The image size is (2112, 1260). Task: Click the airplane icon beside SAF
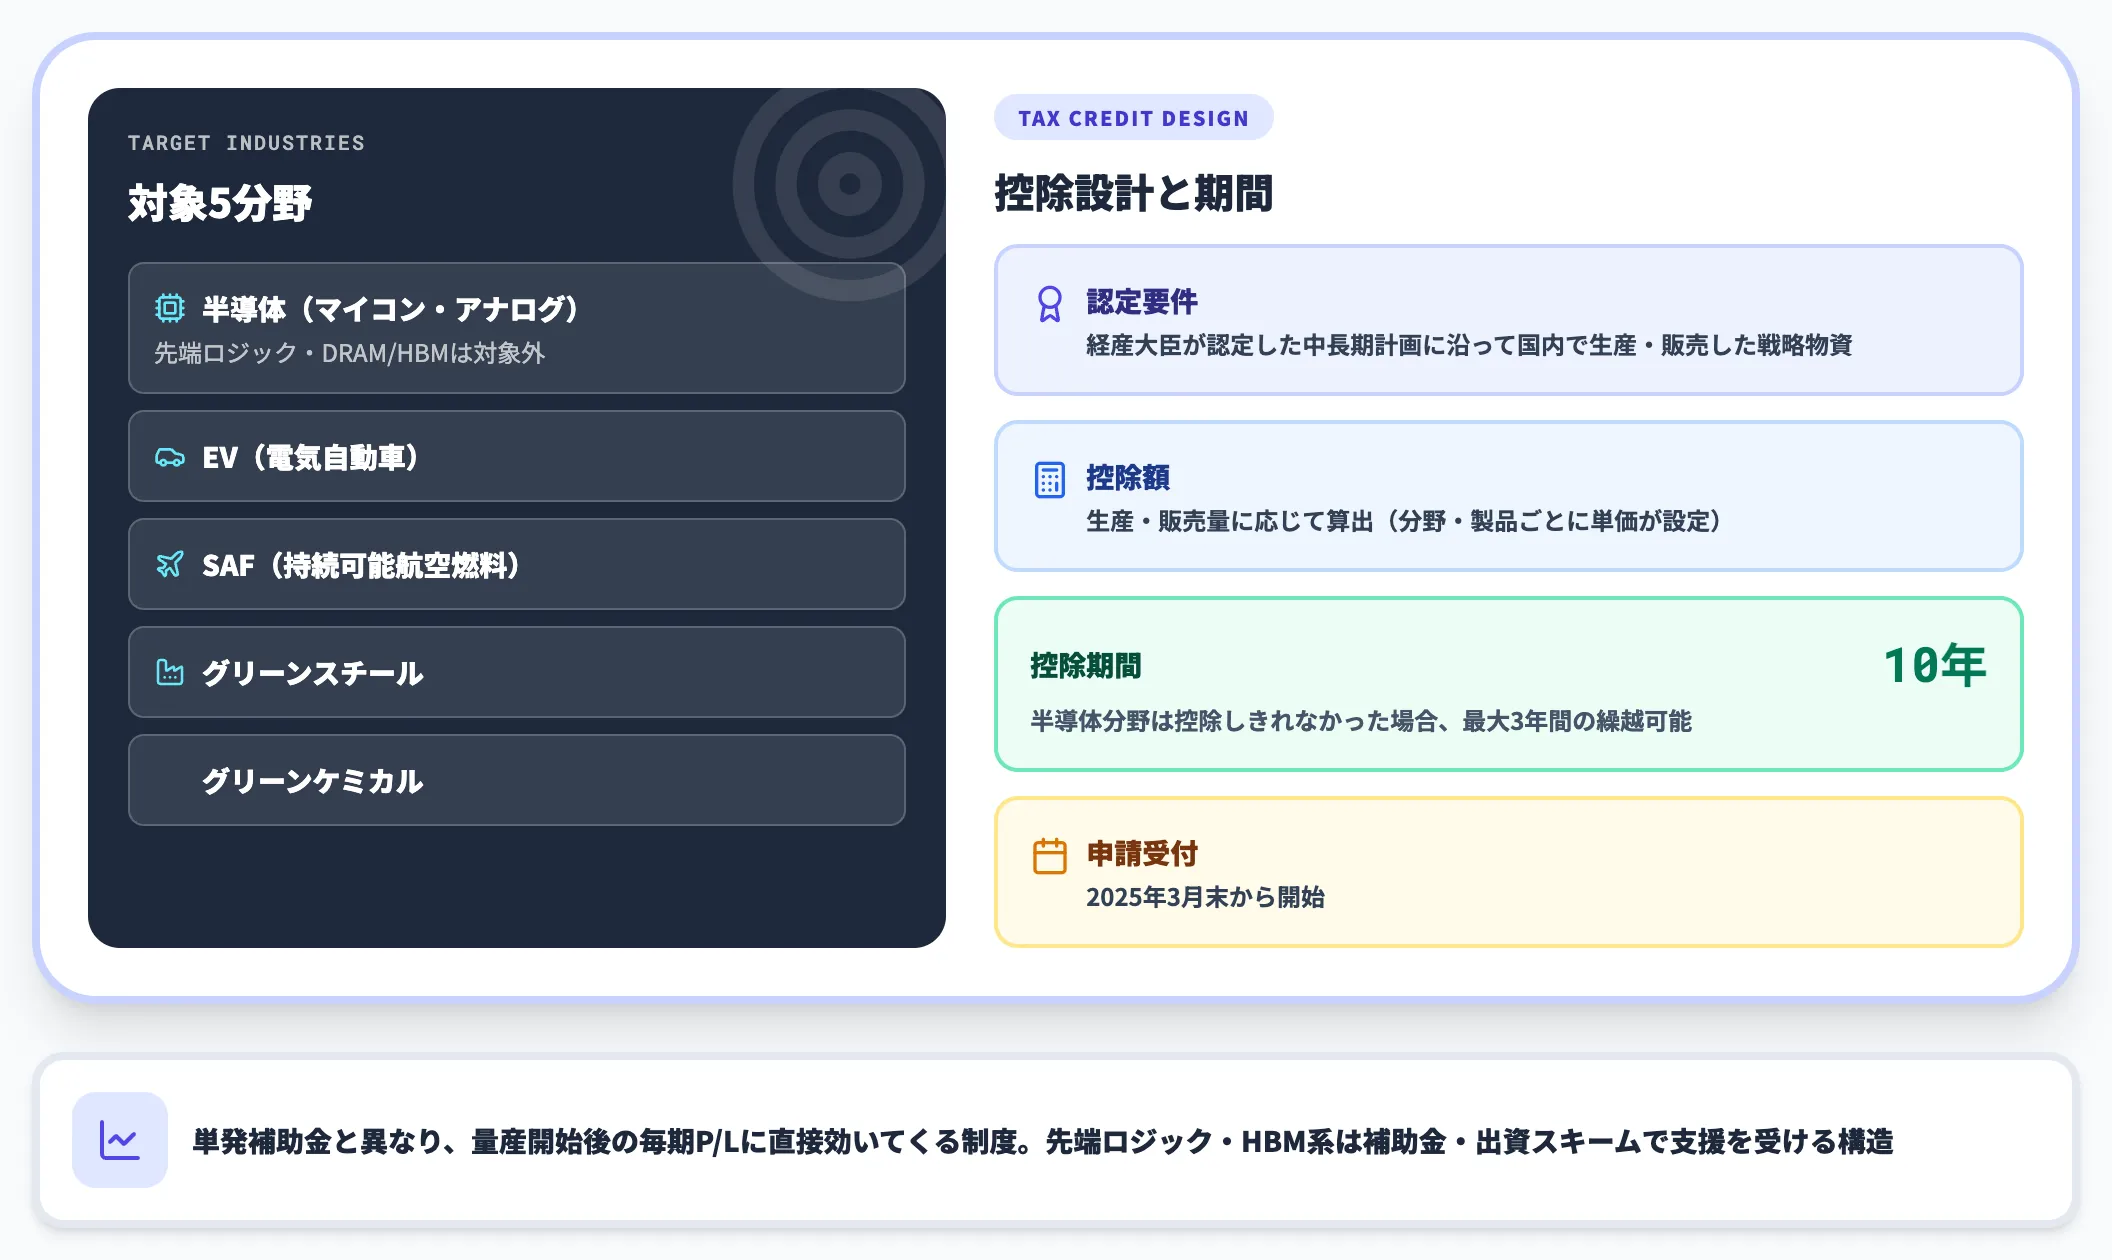pyautogui.click(x=170, y=565)
